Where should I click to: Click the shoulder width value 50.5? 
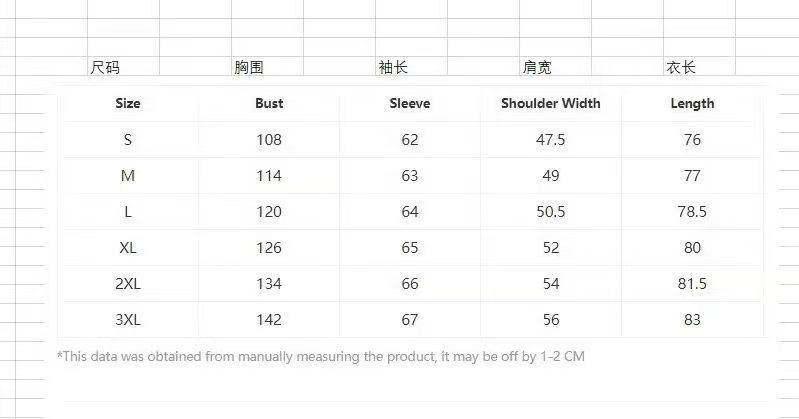[x=551, y=212]
